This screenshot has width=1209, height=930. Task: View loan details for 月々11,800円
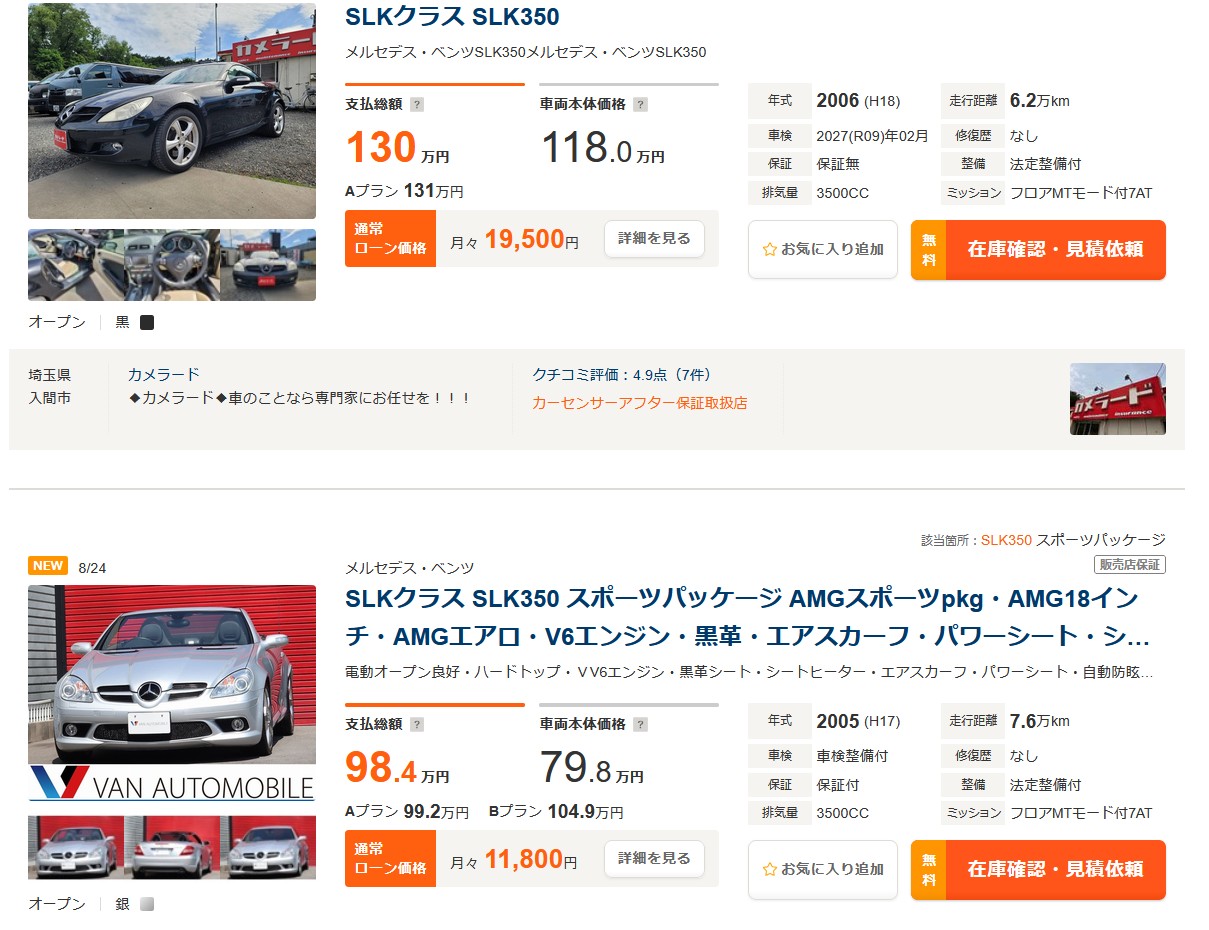[654, 859]
